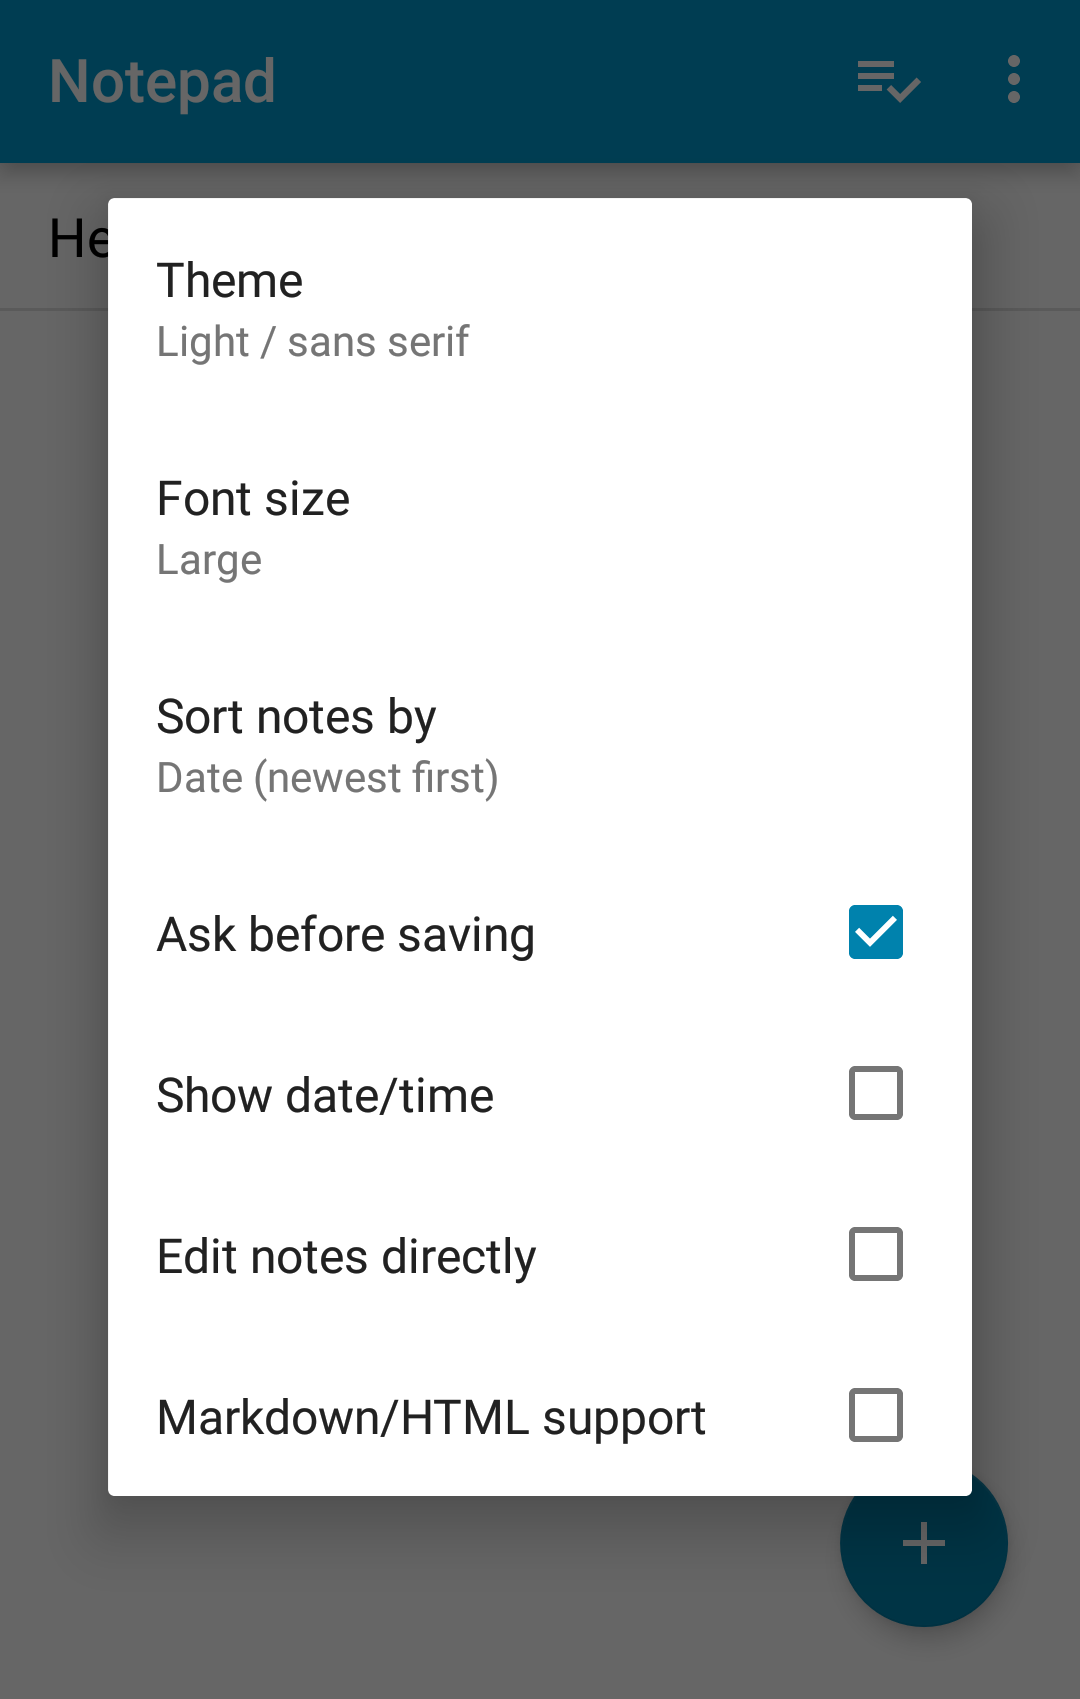Click the Edit notes directly label

coord(346,1254)
